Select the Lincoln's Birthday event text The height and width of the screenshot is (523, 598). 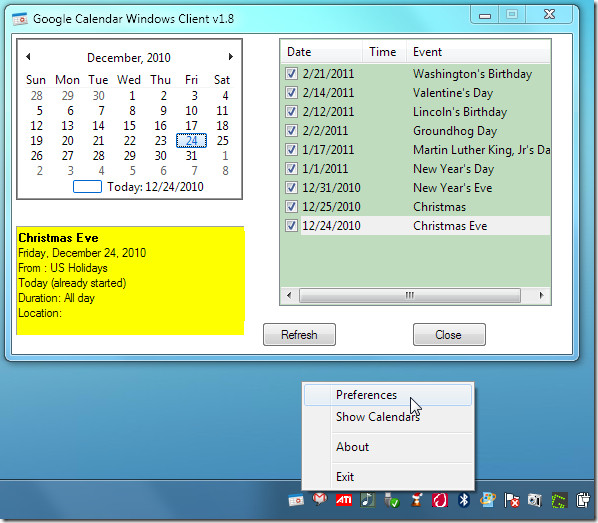coord(460,112)
